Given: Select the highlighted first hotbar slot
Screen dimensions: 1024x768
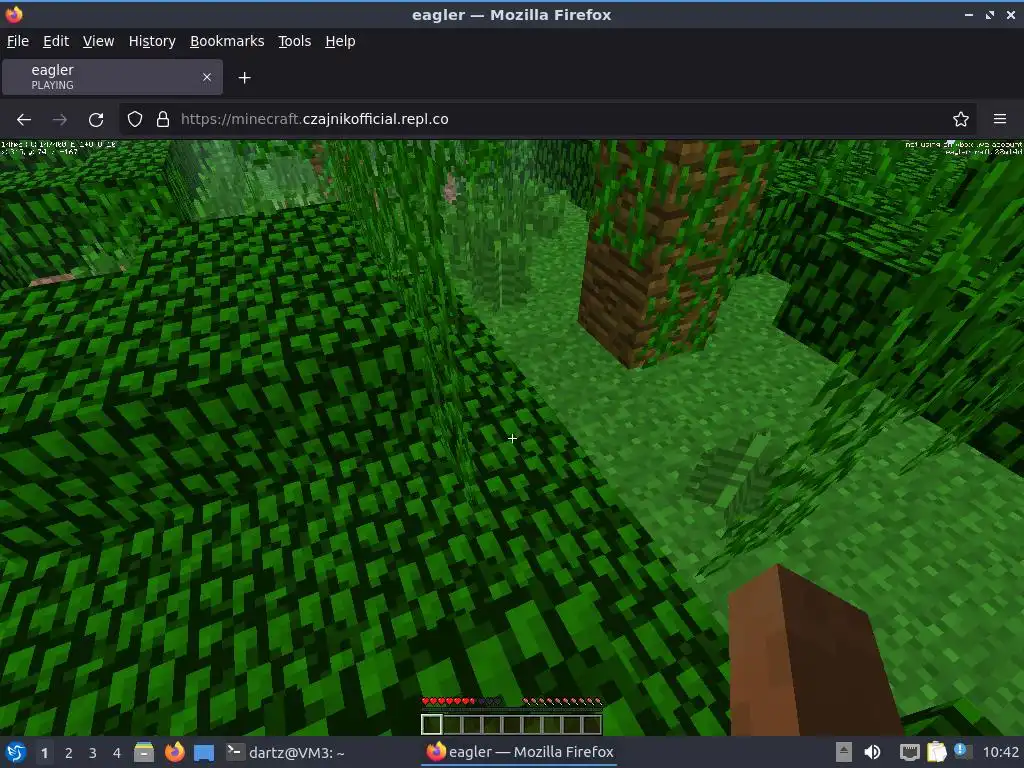Looking at the screenshot, I should pos(432,724).
